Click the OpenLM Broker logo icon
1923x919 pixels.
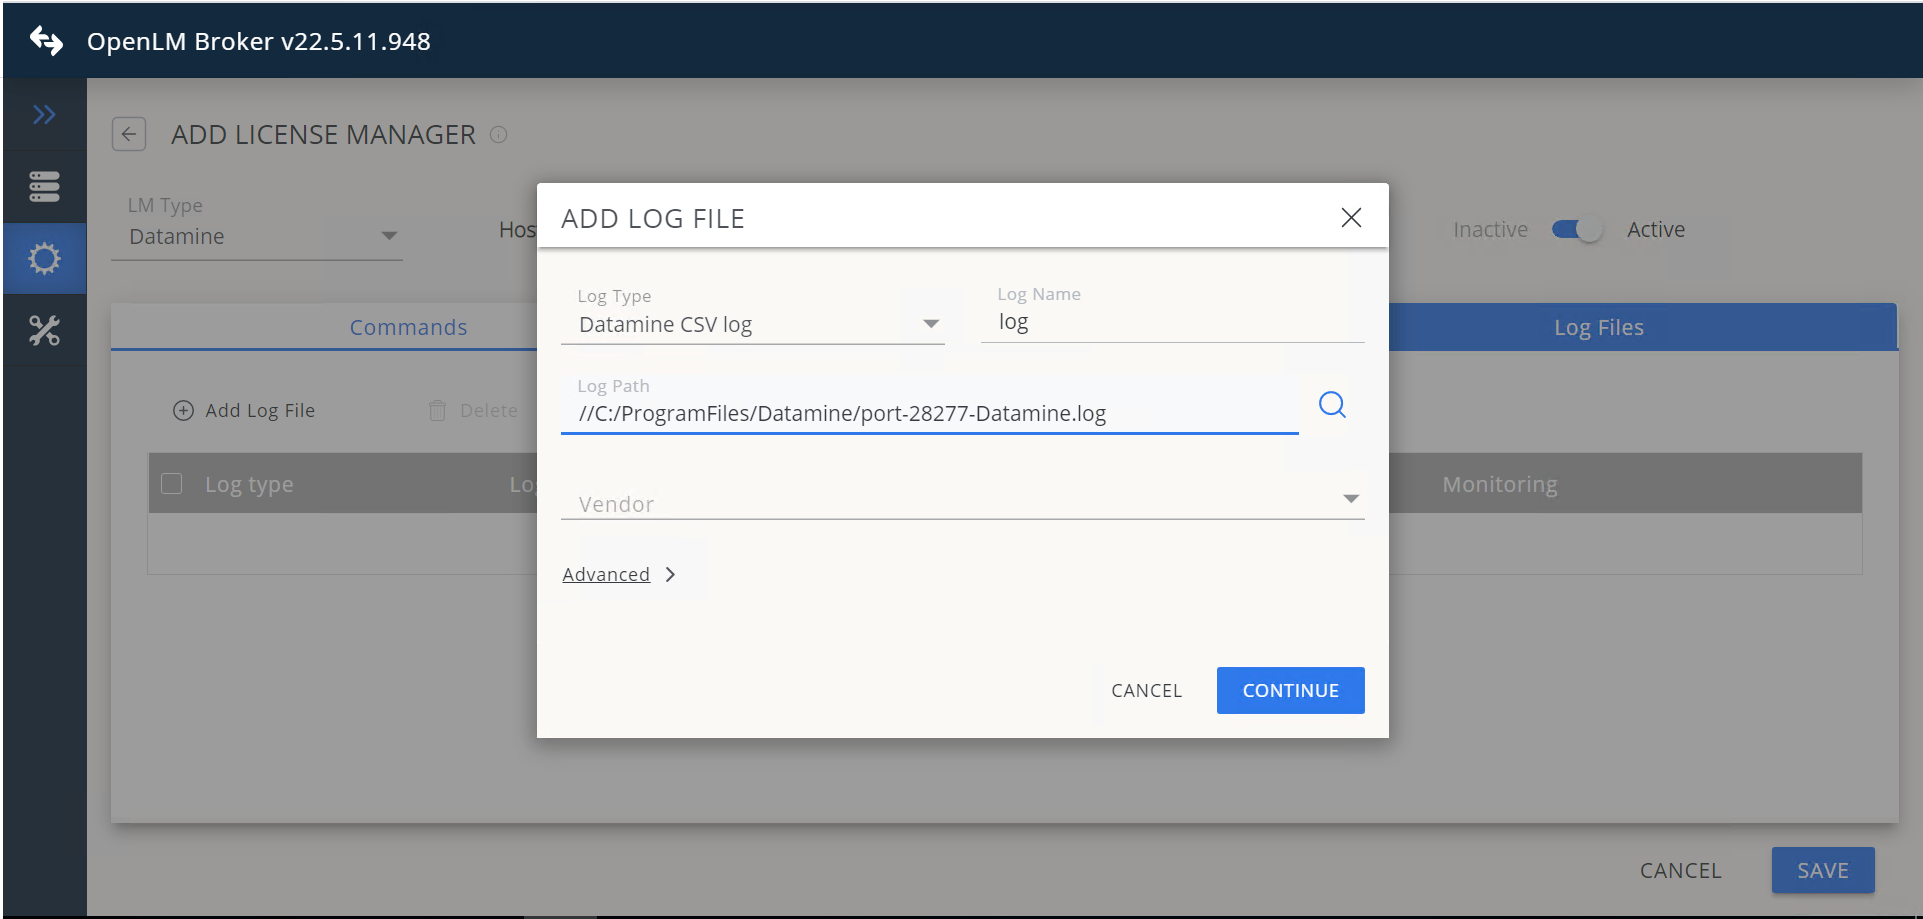pyautogui.click(x=46, y=41)
